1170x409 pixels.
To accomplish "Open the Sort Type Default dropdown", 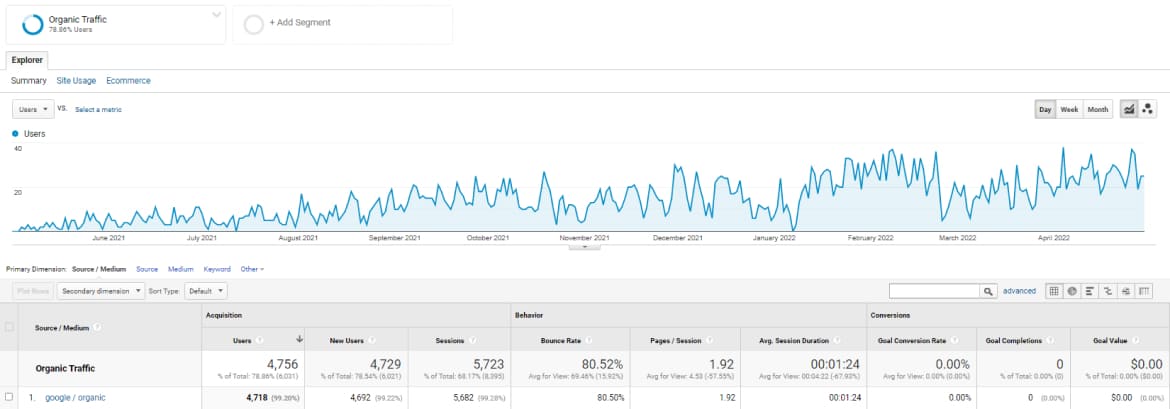I will point(207,291).
